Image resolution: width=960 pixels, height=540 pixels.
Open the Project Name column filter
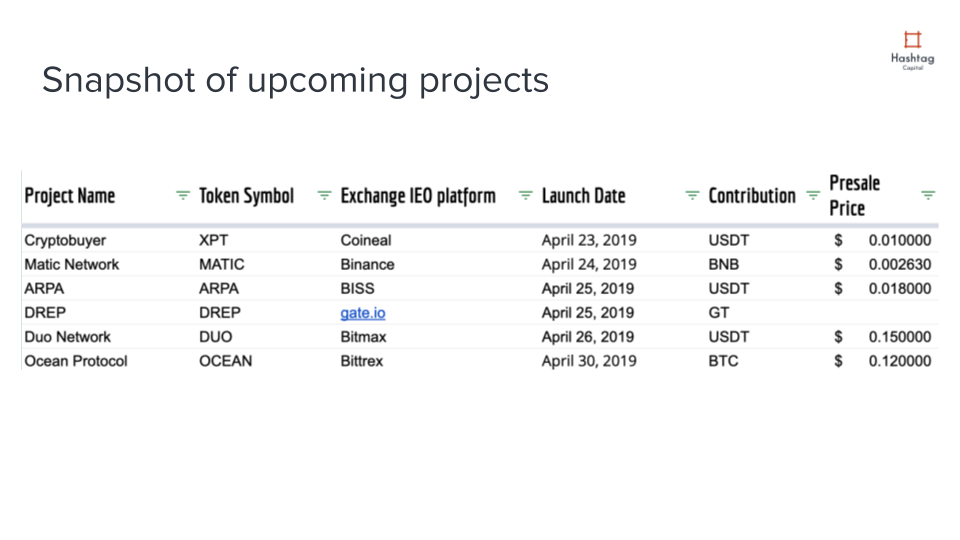tap(182, 196)
